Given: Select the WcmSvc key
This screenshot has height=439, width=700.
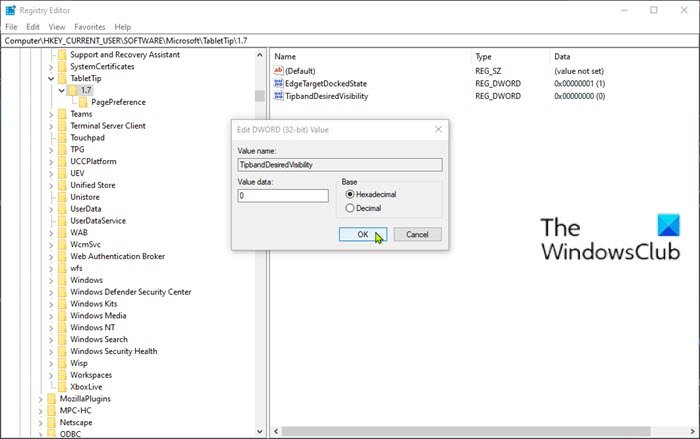Looking at the screenshot, I should coord(85,244).
